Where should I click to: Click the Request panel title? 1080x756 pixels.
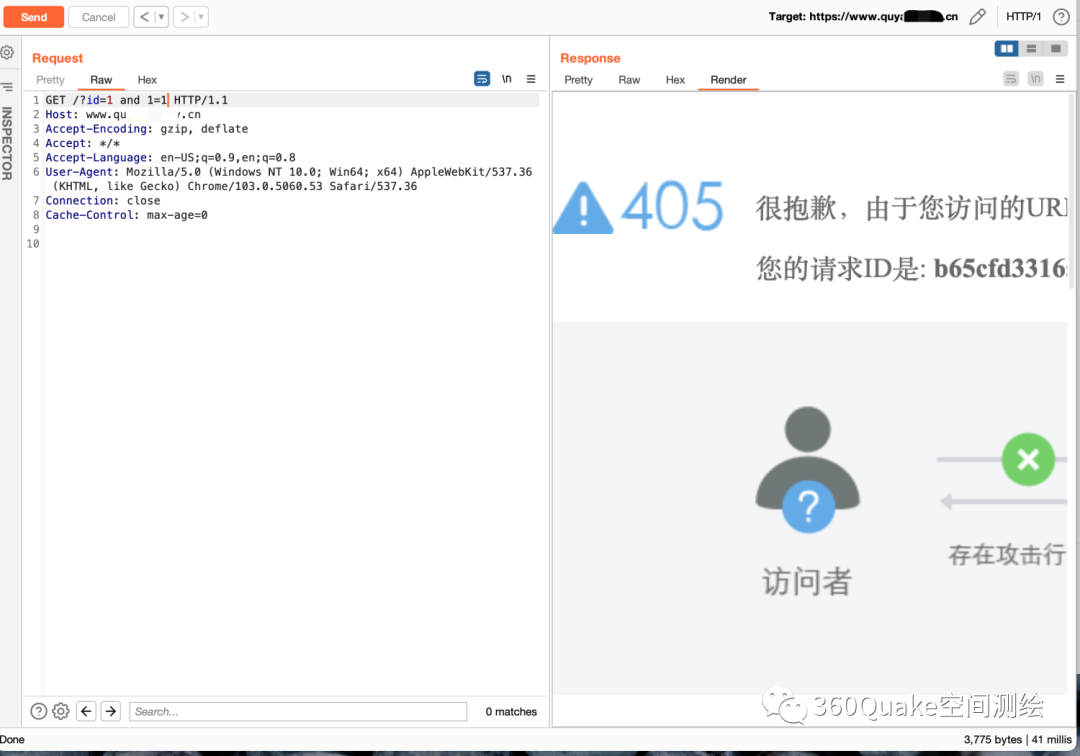point(57,59)
